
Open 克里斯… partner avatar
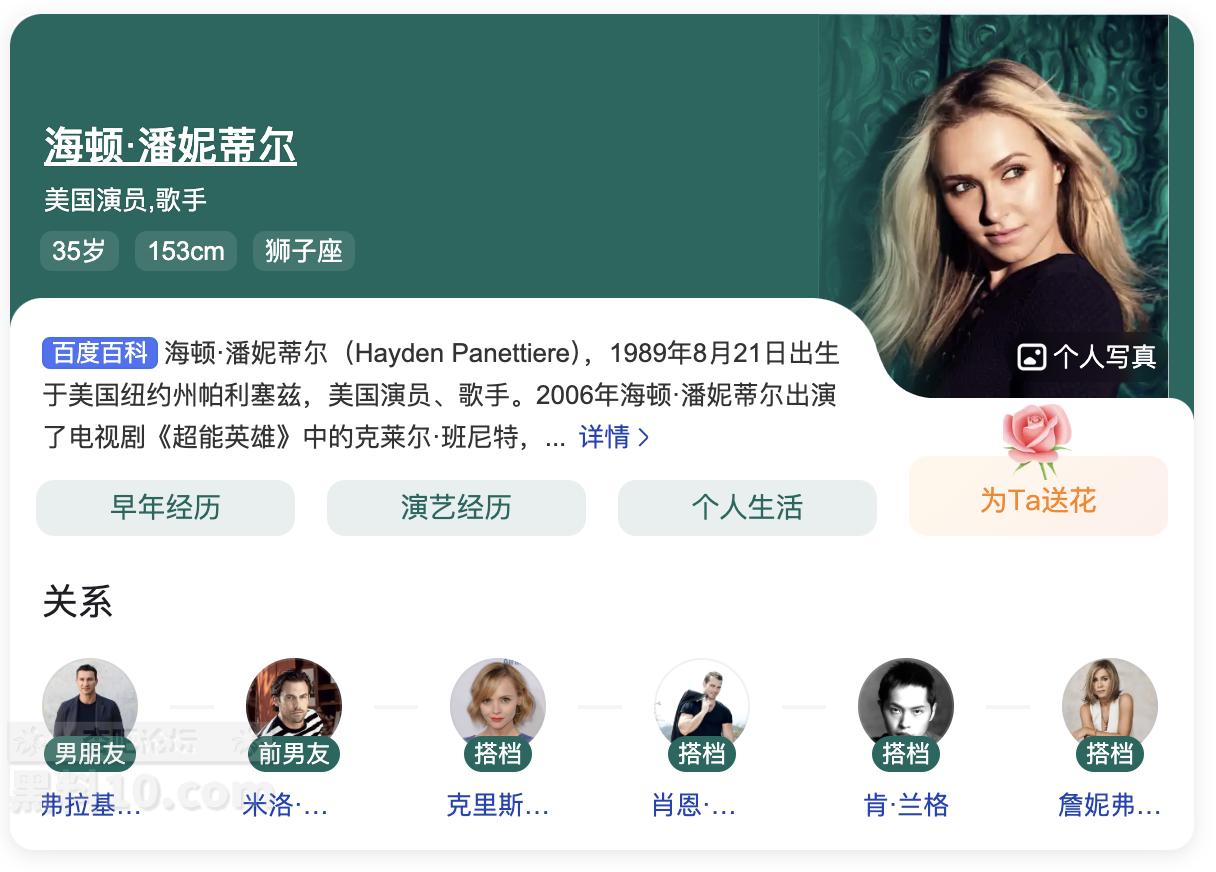tap(498, 706)
